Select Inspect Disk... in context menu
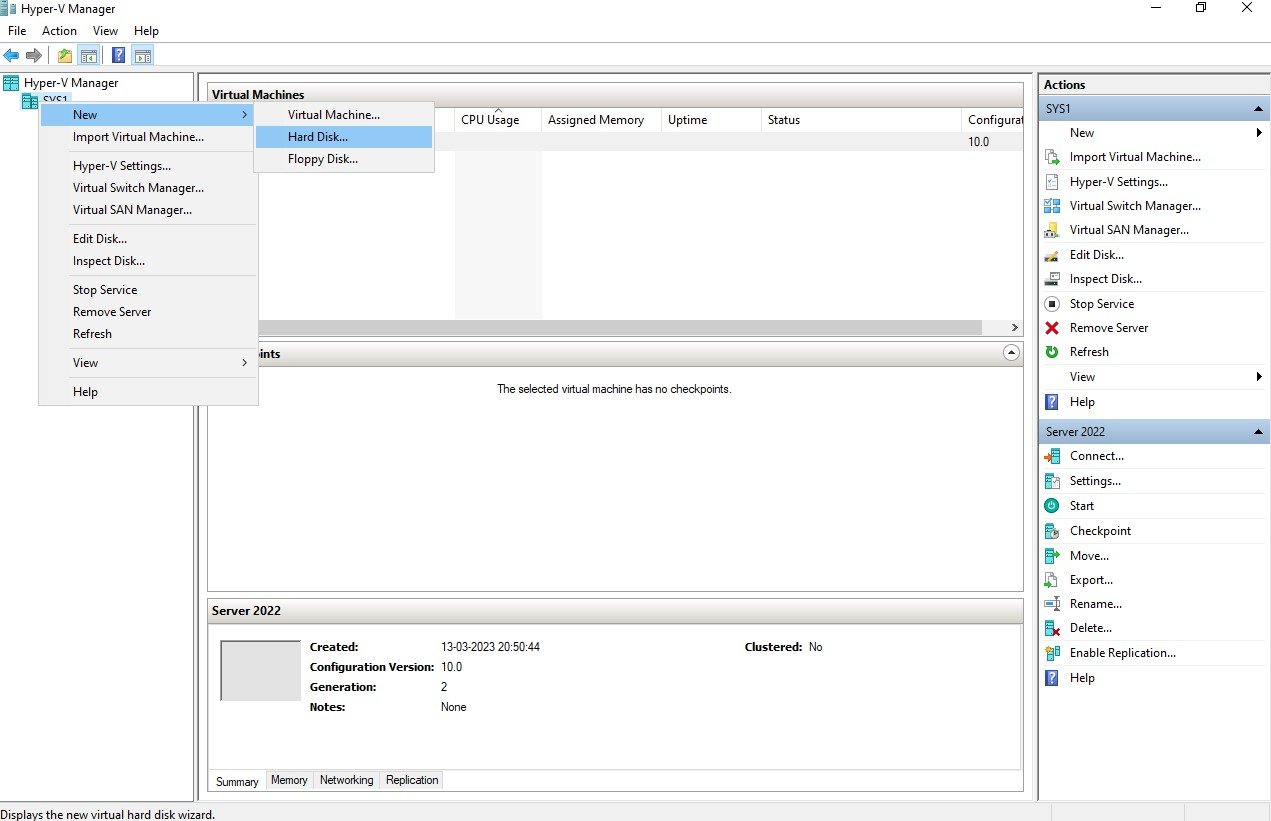 coord(148,261)
